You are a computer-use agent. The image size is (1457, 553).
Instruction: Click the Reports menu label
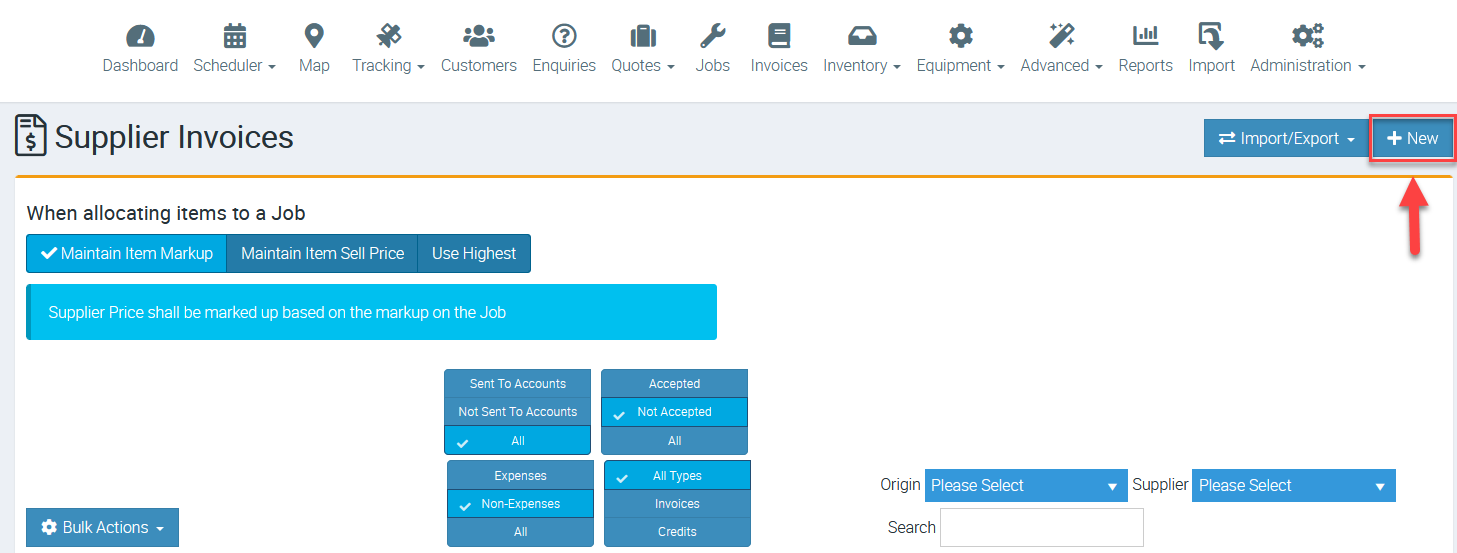1145,66
